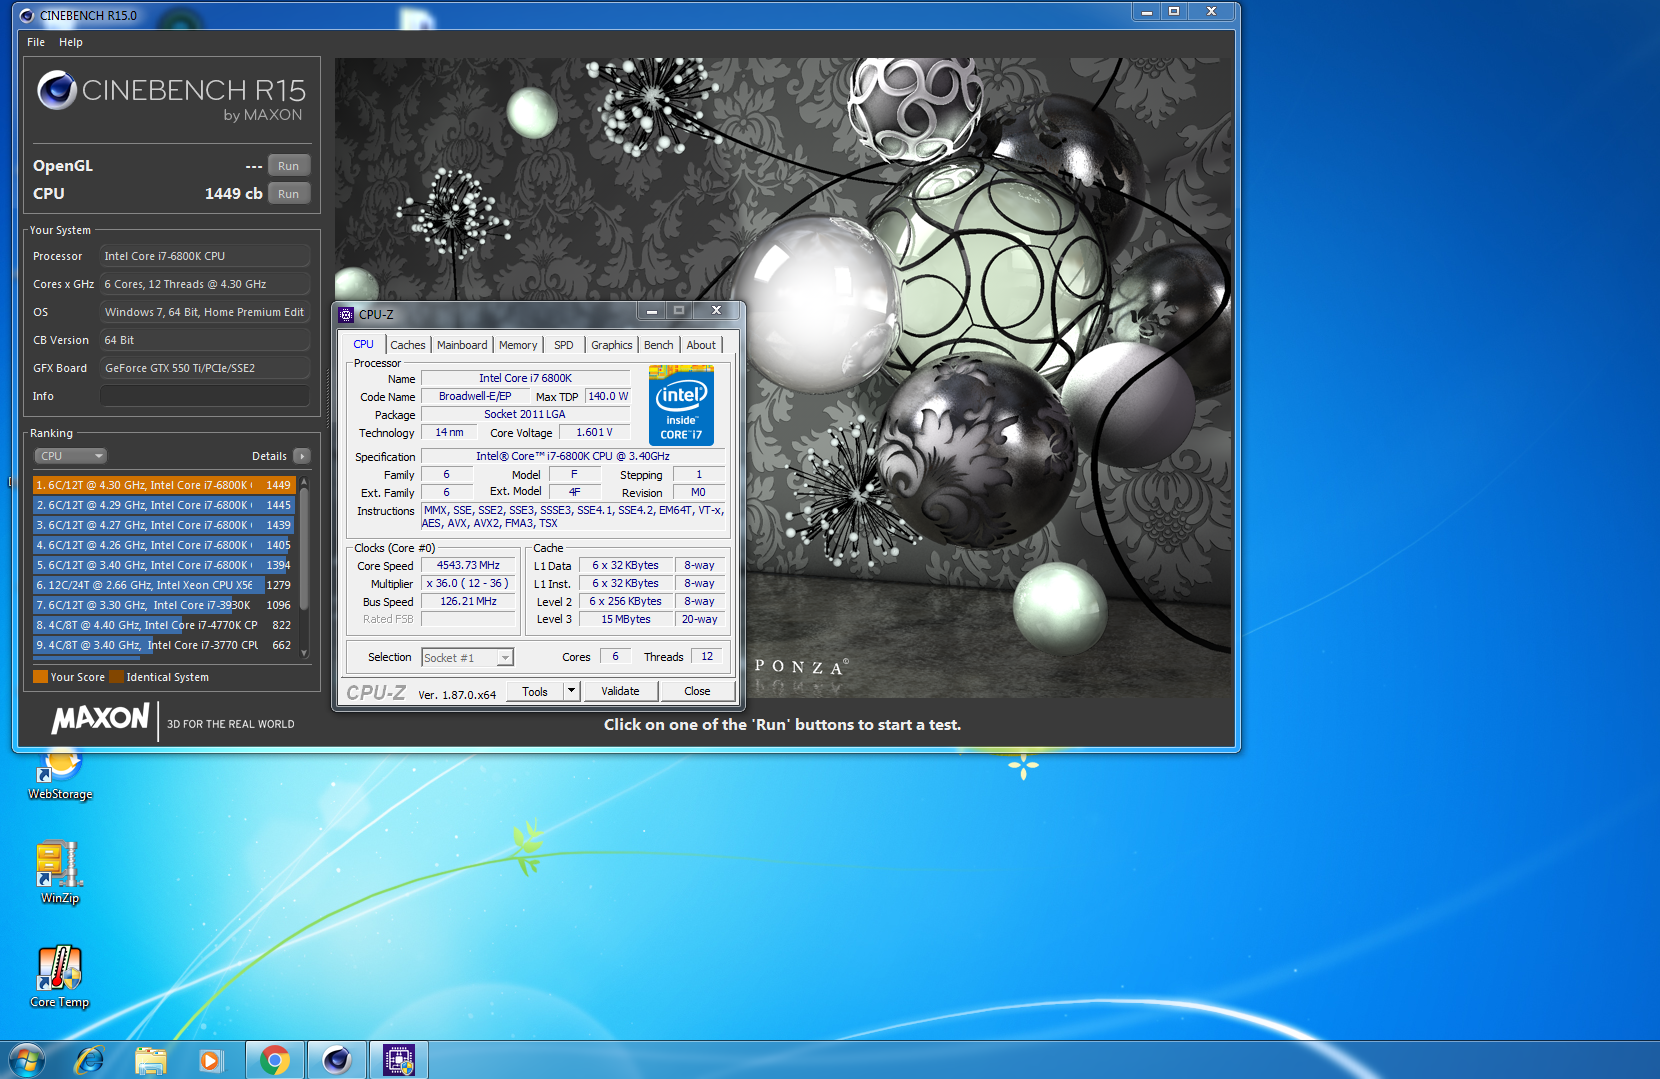
Task: Click the Core Voltage value 1.601 V
Action: point(594,432)
